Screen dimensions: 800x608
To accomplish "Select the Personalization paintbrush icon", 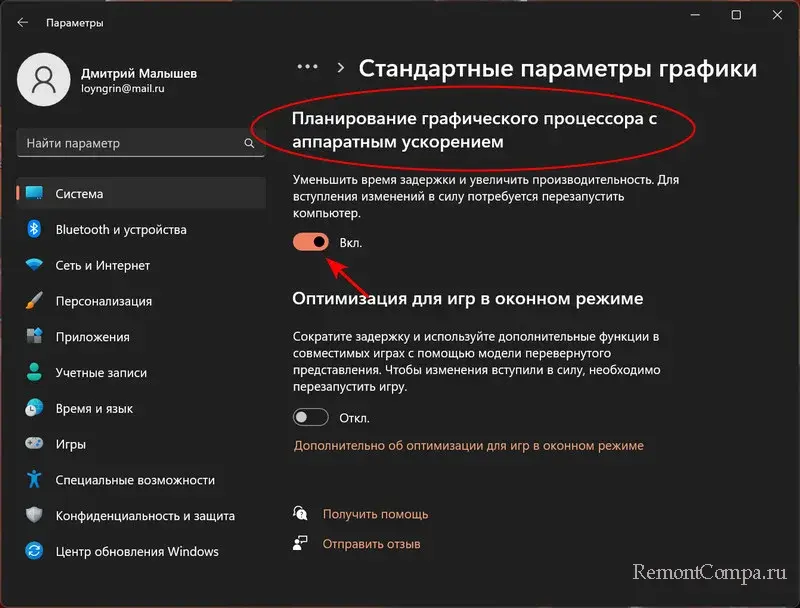I will pos(35,301).
